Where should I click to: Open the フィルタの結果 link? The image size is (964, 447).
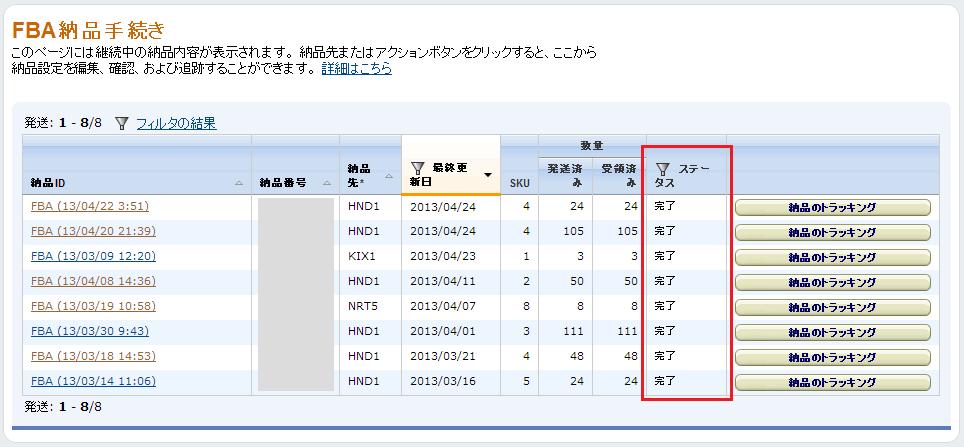[x=176, y=124]
